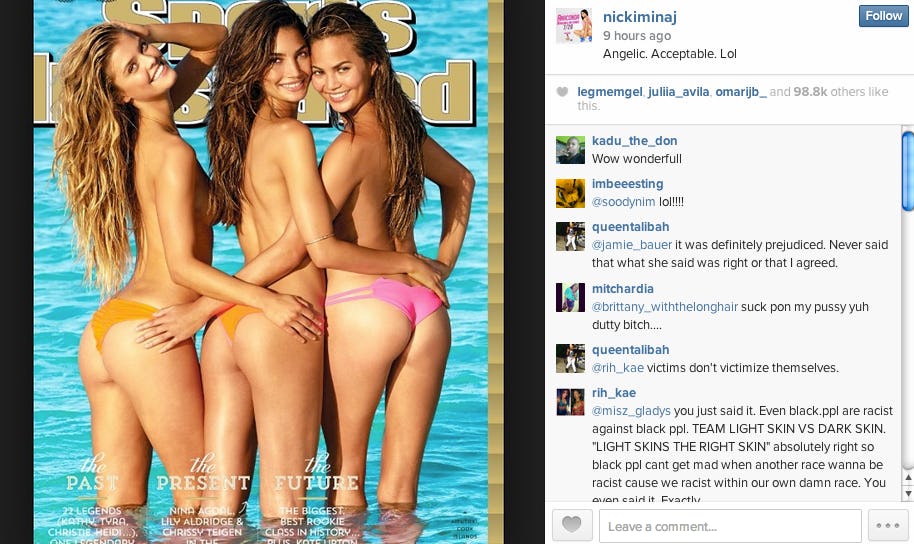The image size is (914, 544).
Task: Click the comments scrollbar thumb
Action: [x=908, y=171]
